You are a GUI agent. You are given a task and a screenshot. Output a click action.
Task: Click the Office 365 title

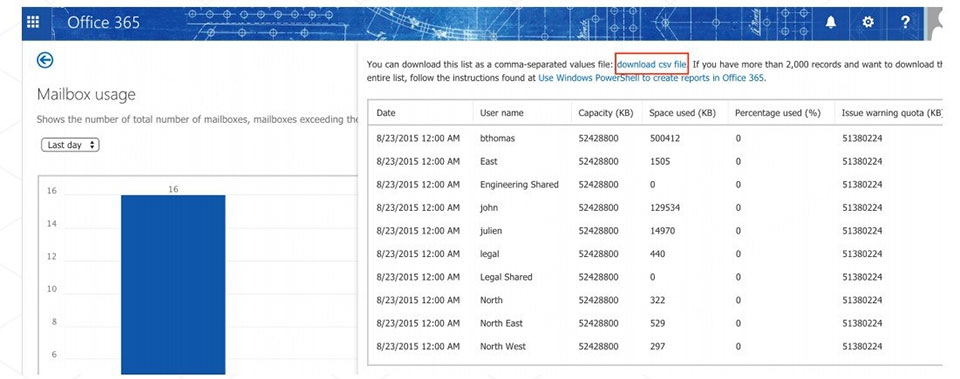coord(103,23)
